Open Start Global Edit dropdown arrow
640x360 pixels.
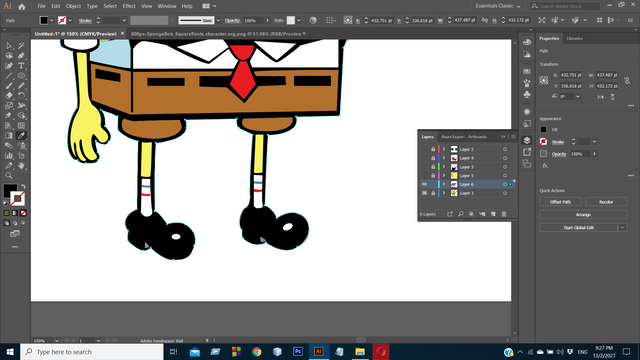click(622, 227)
